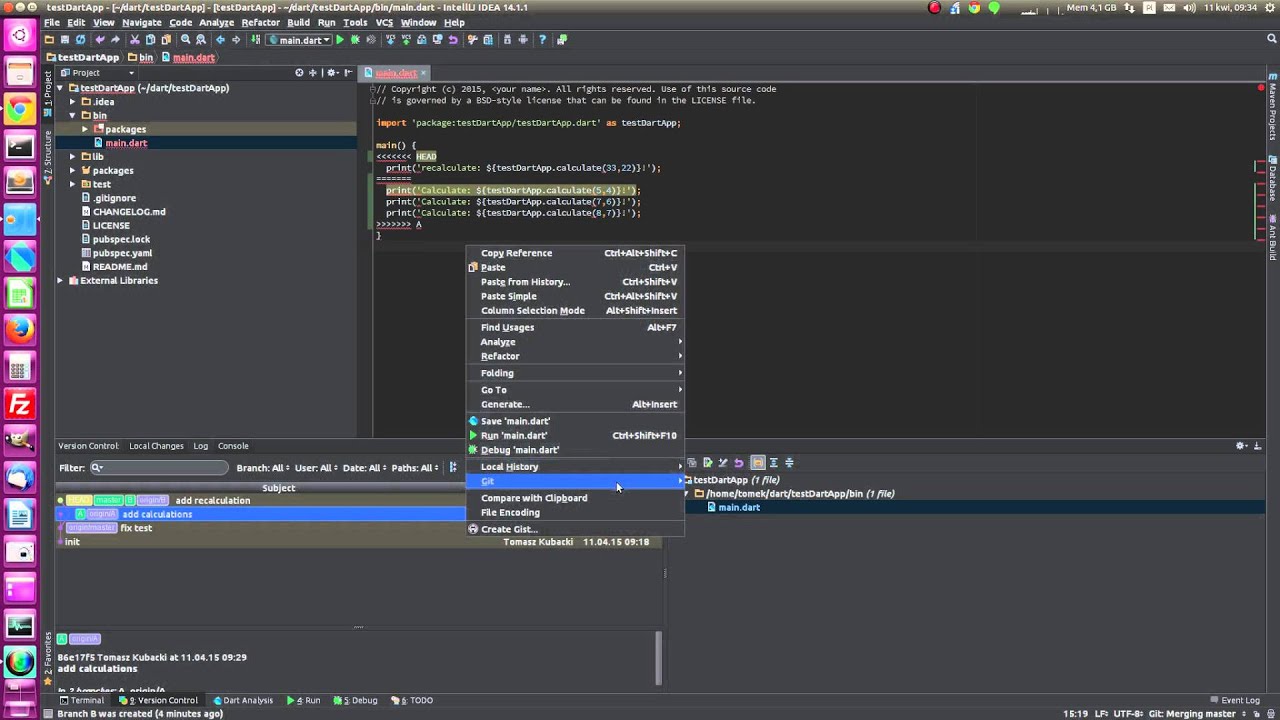
Task: Click the Paste toolbar icon
Action: coord(166,40)
